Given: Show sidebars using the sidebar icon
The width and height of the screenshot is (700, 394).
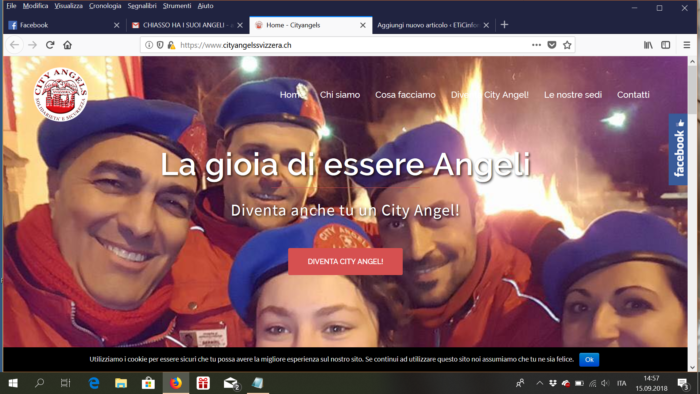Looking at the screenshot, I should (x=666, y=45).
